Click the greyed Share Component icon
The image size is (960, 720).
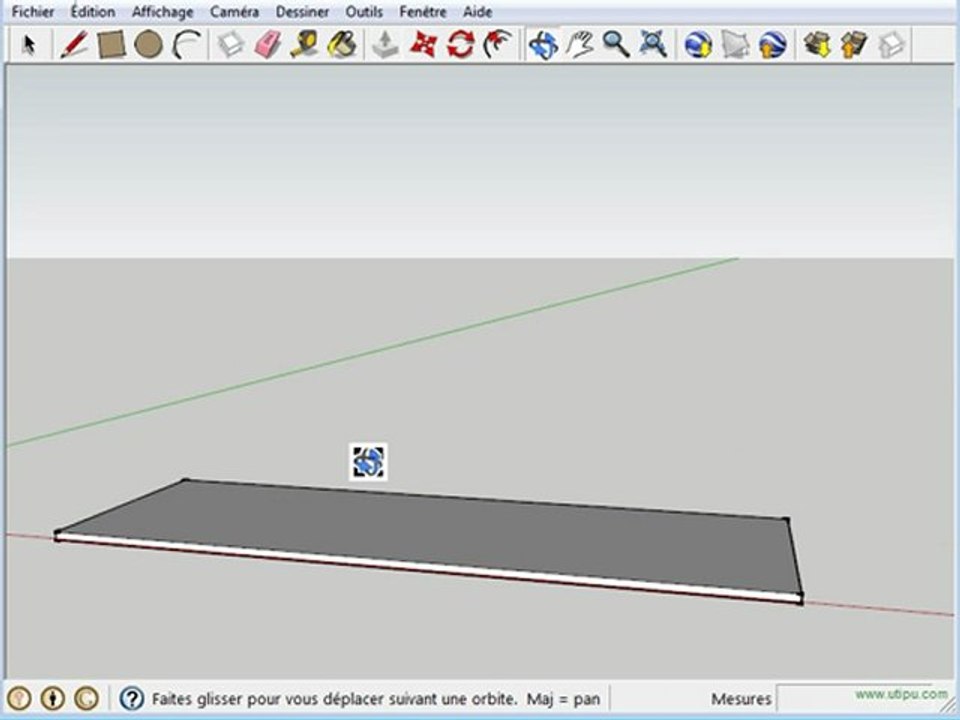coord(891,45)
